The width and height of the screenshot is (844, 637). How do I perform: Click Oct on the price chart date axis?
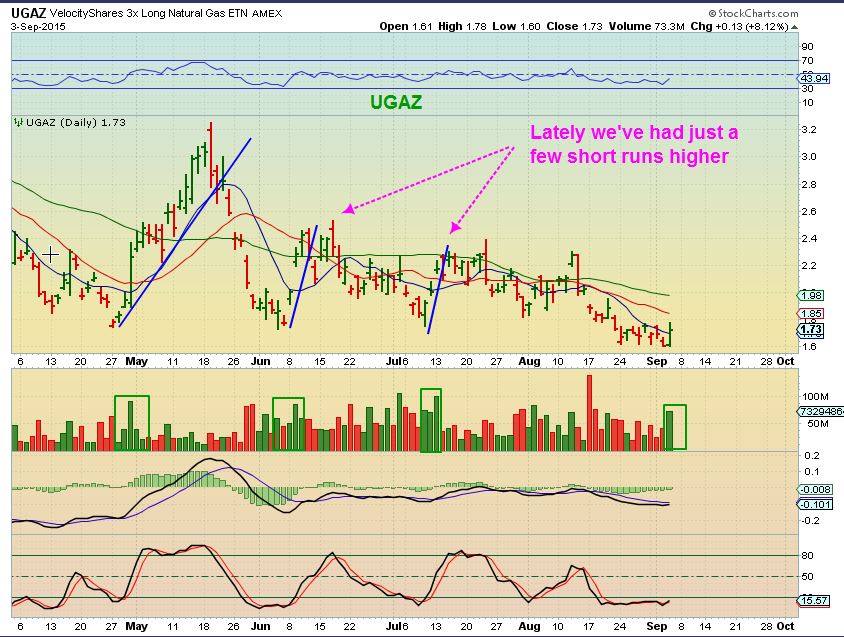[785, 361]
